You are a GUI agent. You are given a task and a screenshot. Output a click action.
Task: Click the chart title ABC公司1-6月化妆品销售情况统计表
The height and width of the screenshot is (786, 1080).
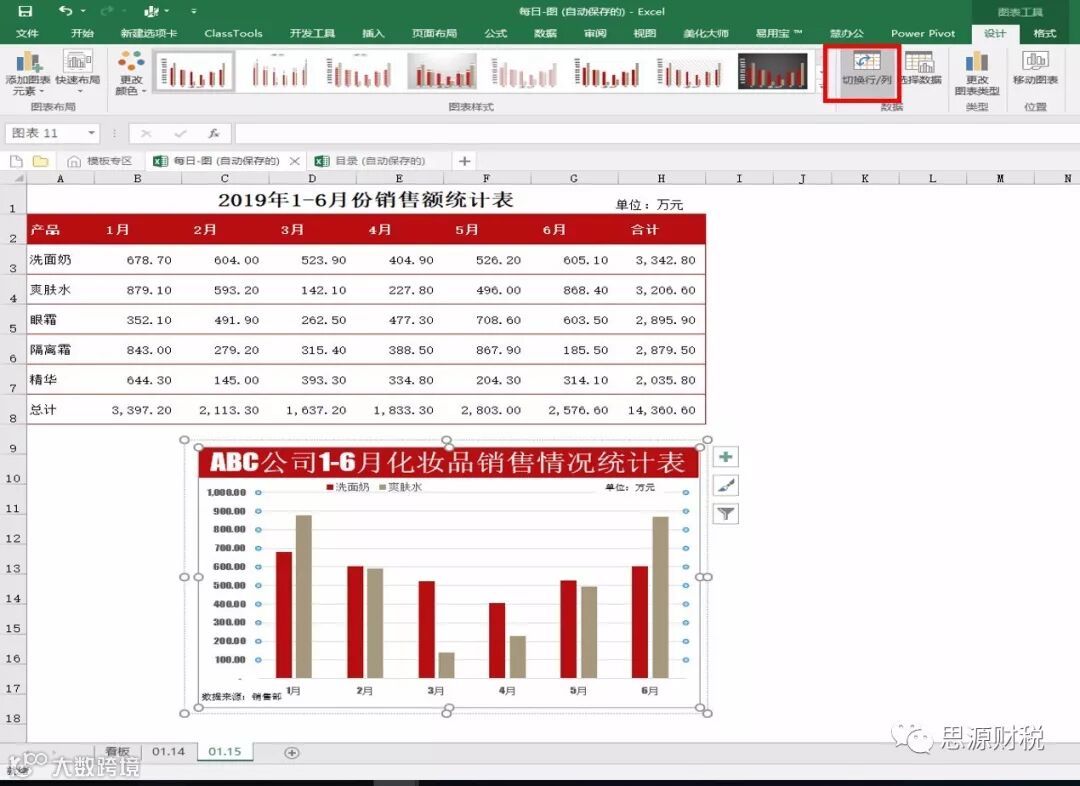[448, 462]
